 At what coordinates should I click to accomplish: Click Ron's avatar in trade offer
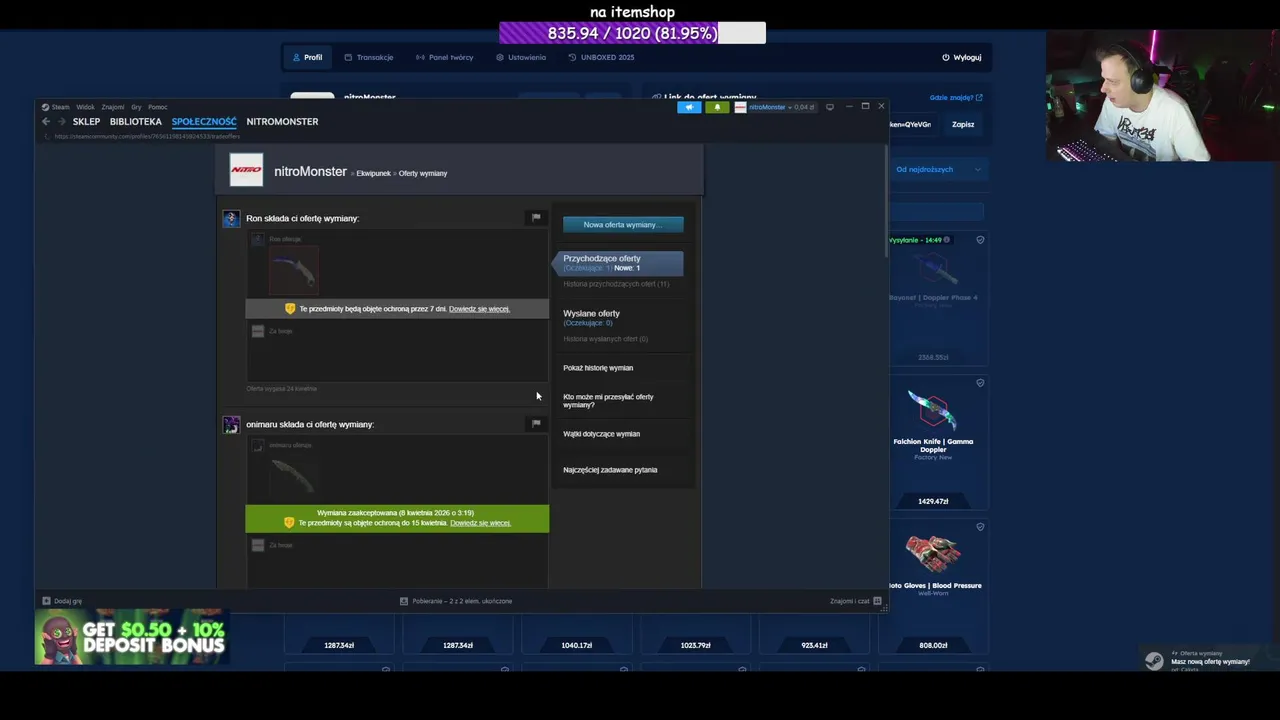(231, 219)
